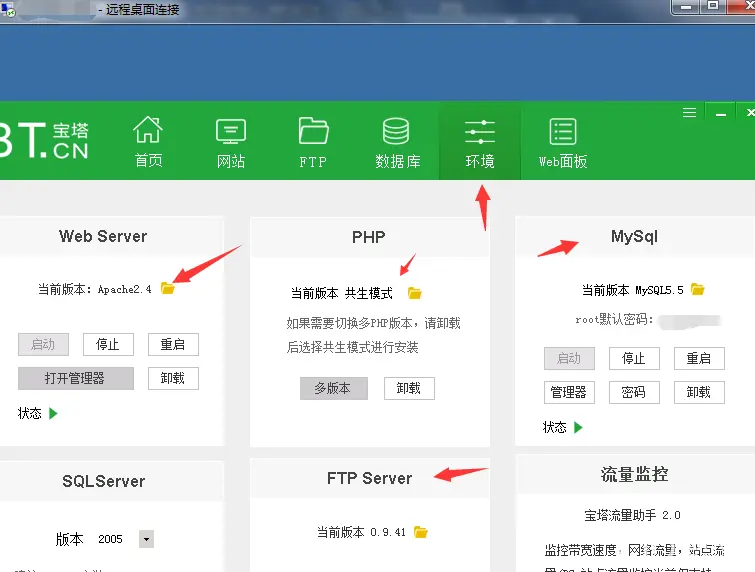Stop MySql with 停止 button

click(x=634, y=358)
